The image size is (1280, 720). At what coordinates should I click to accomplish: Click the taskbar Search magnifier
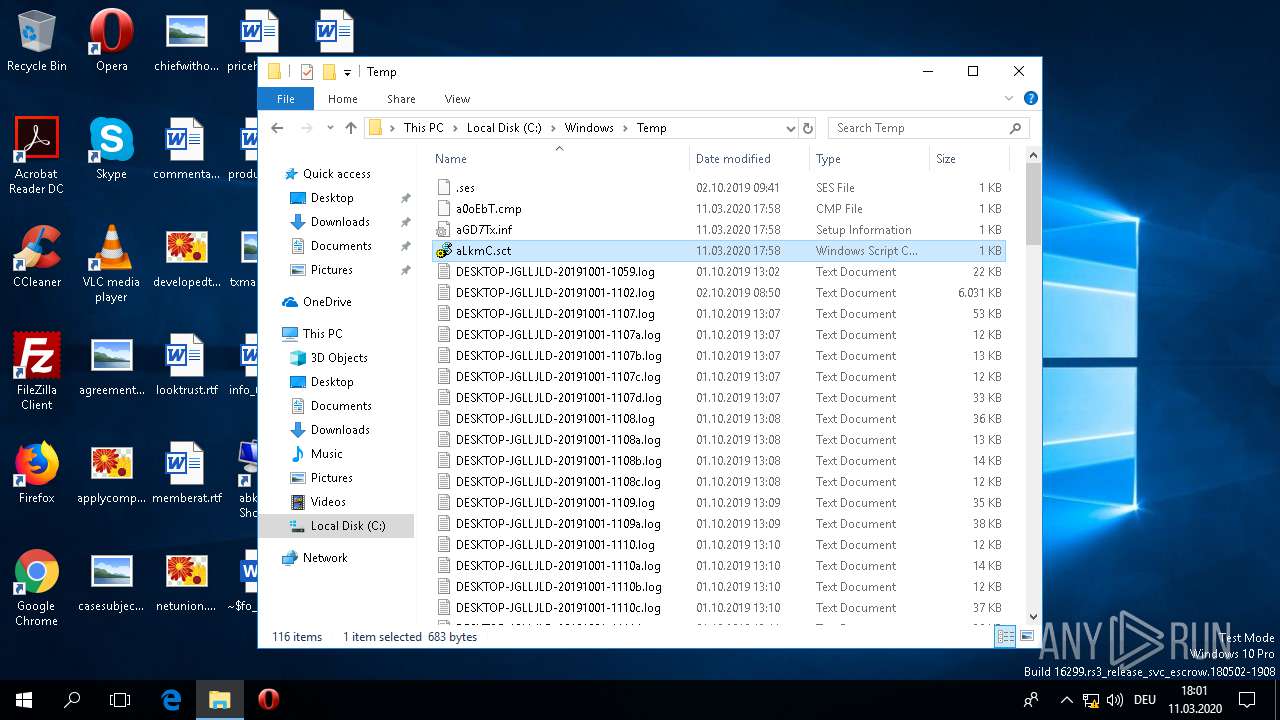tap(72, 700)
